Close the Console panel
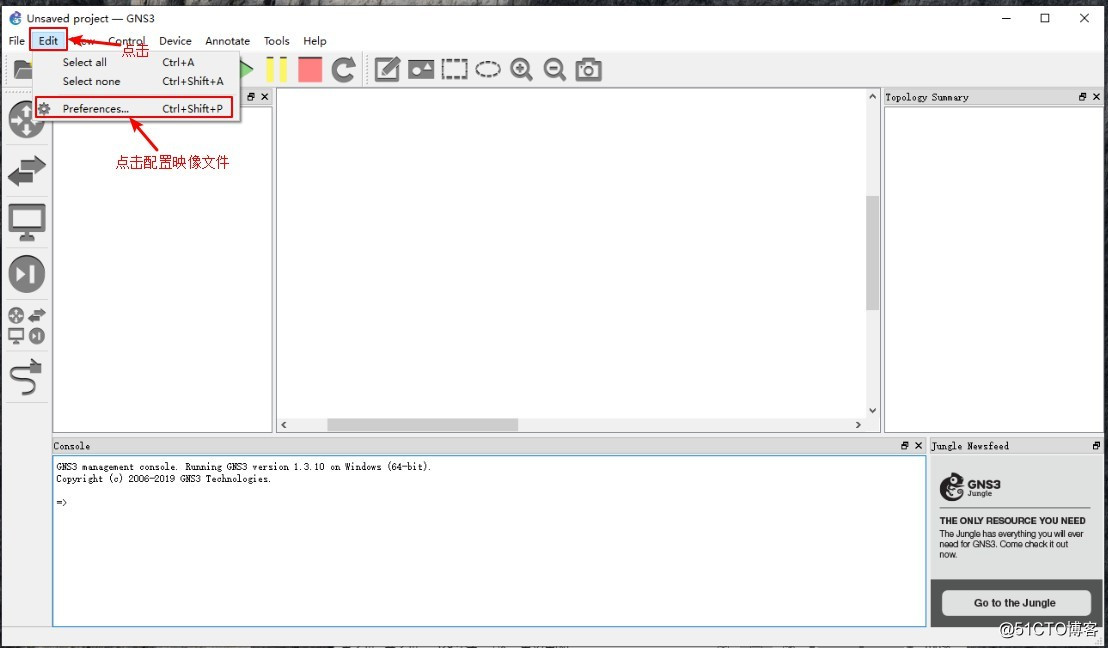 (919, 446)
